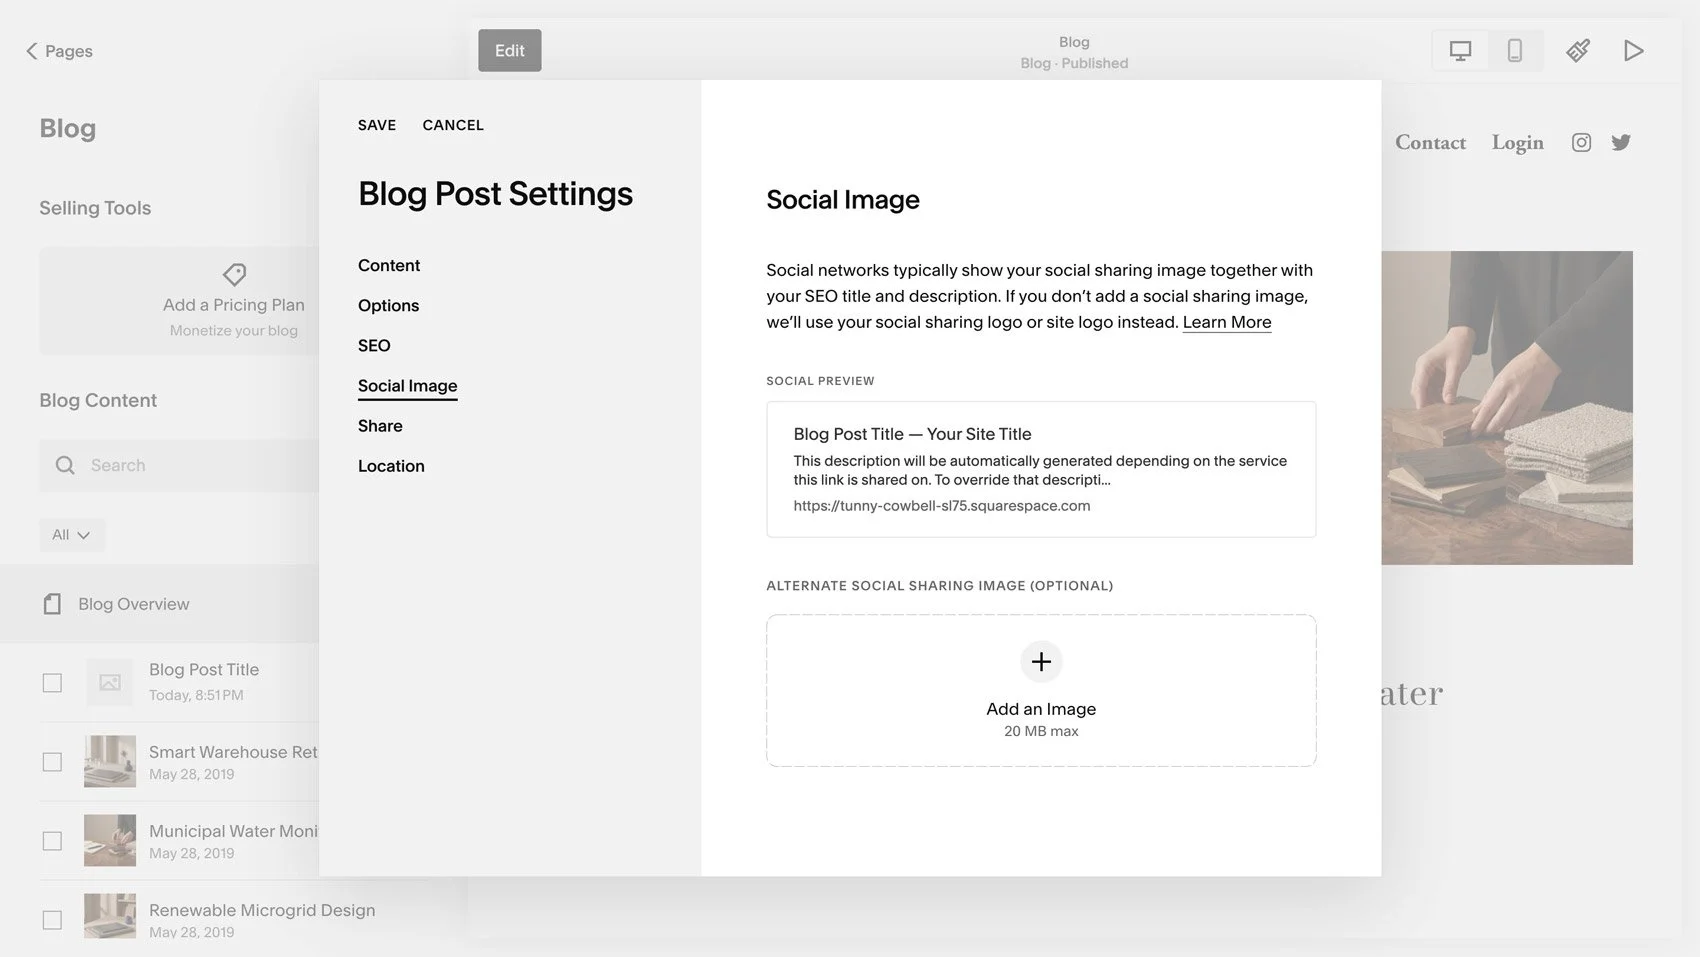Open the All filter dropdown
1700x957 pixels.
coord(71,535)
